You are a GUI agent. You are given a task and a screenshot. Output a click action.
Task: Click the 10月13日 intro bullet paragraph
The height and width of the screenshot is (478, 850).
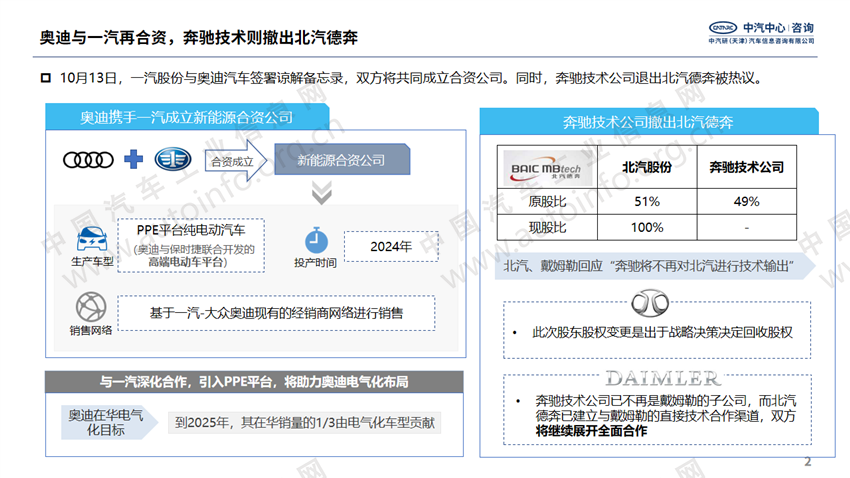[412, 78]
